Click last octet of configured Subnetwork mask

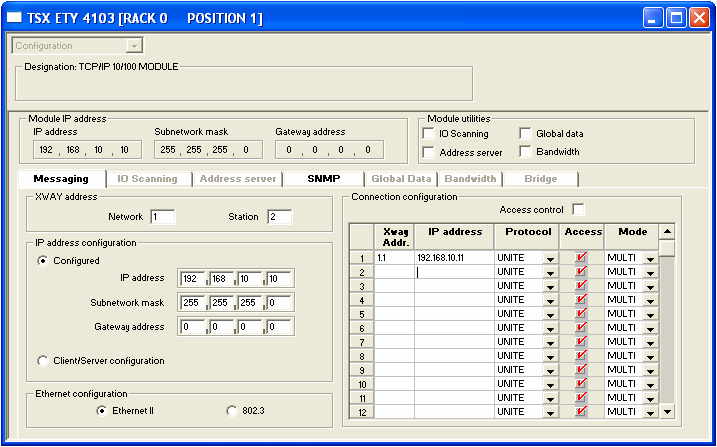[279, 303]
